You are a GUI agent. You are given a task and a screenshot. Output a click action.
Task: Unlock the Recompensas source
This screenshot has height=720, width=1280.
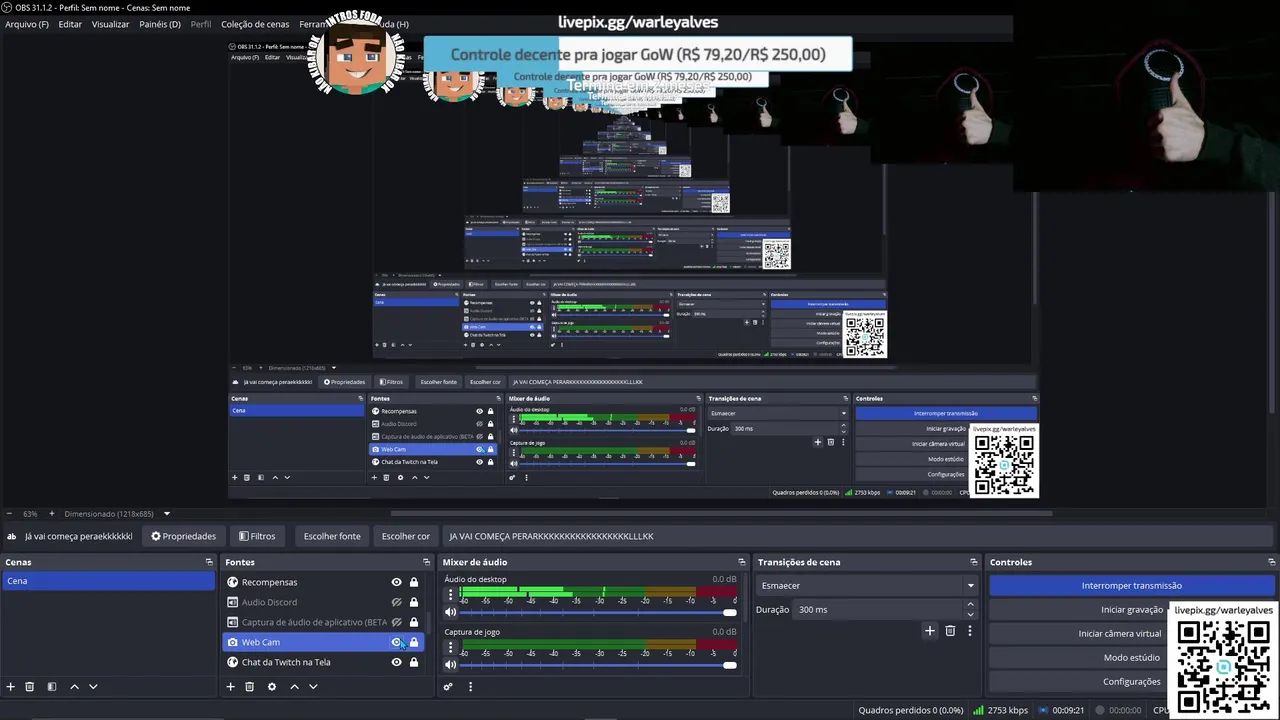click(414, 582)
